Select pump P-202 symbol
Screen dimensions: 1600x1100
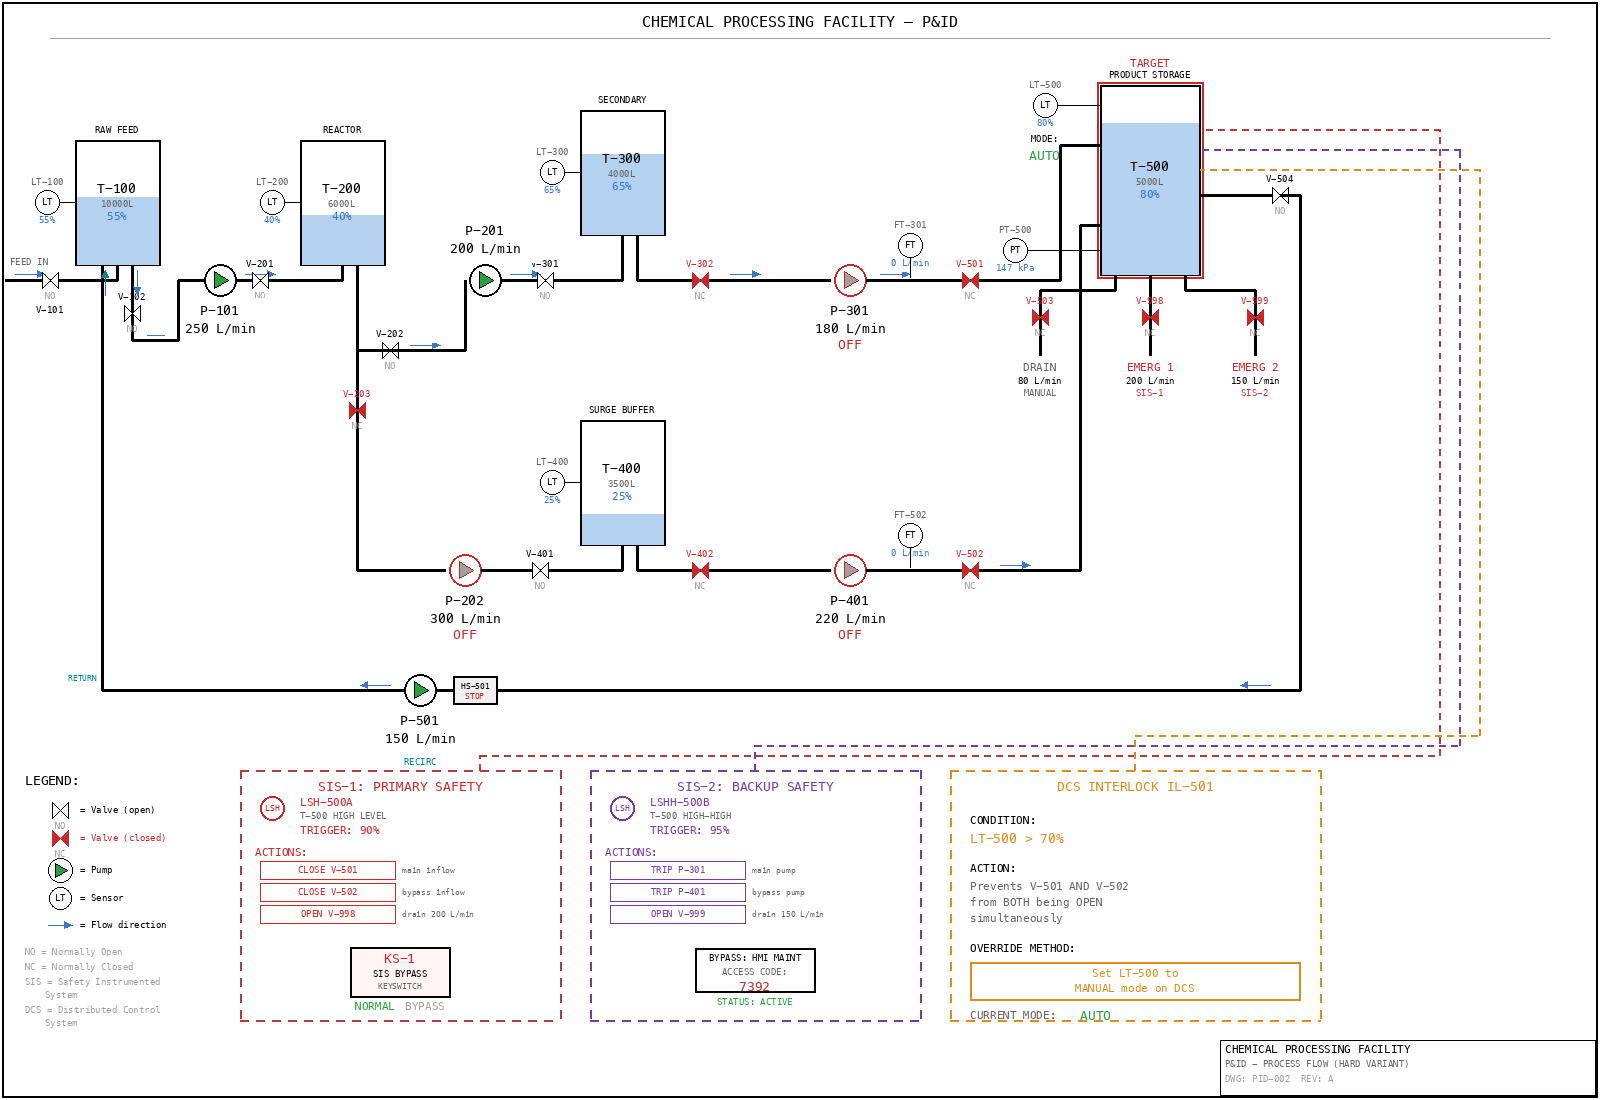click(465, 571)
